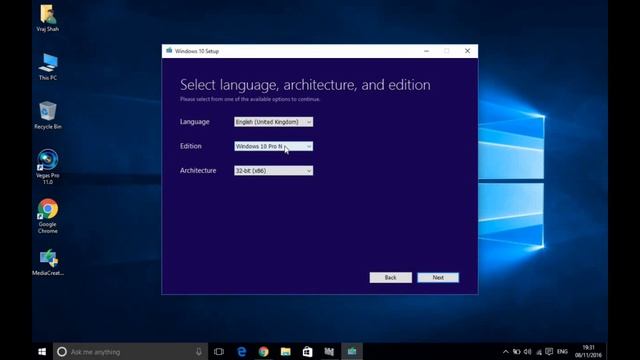
Task: Click the battery icon in system tray
Action: (x=517, y=351)
